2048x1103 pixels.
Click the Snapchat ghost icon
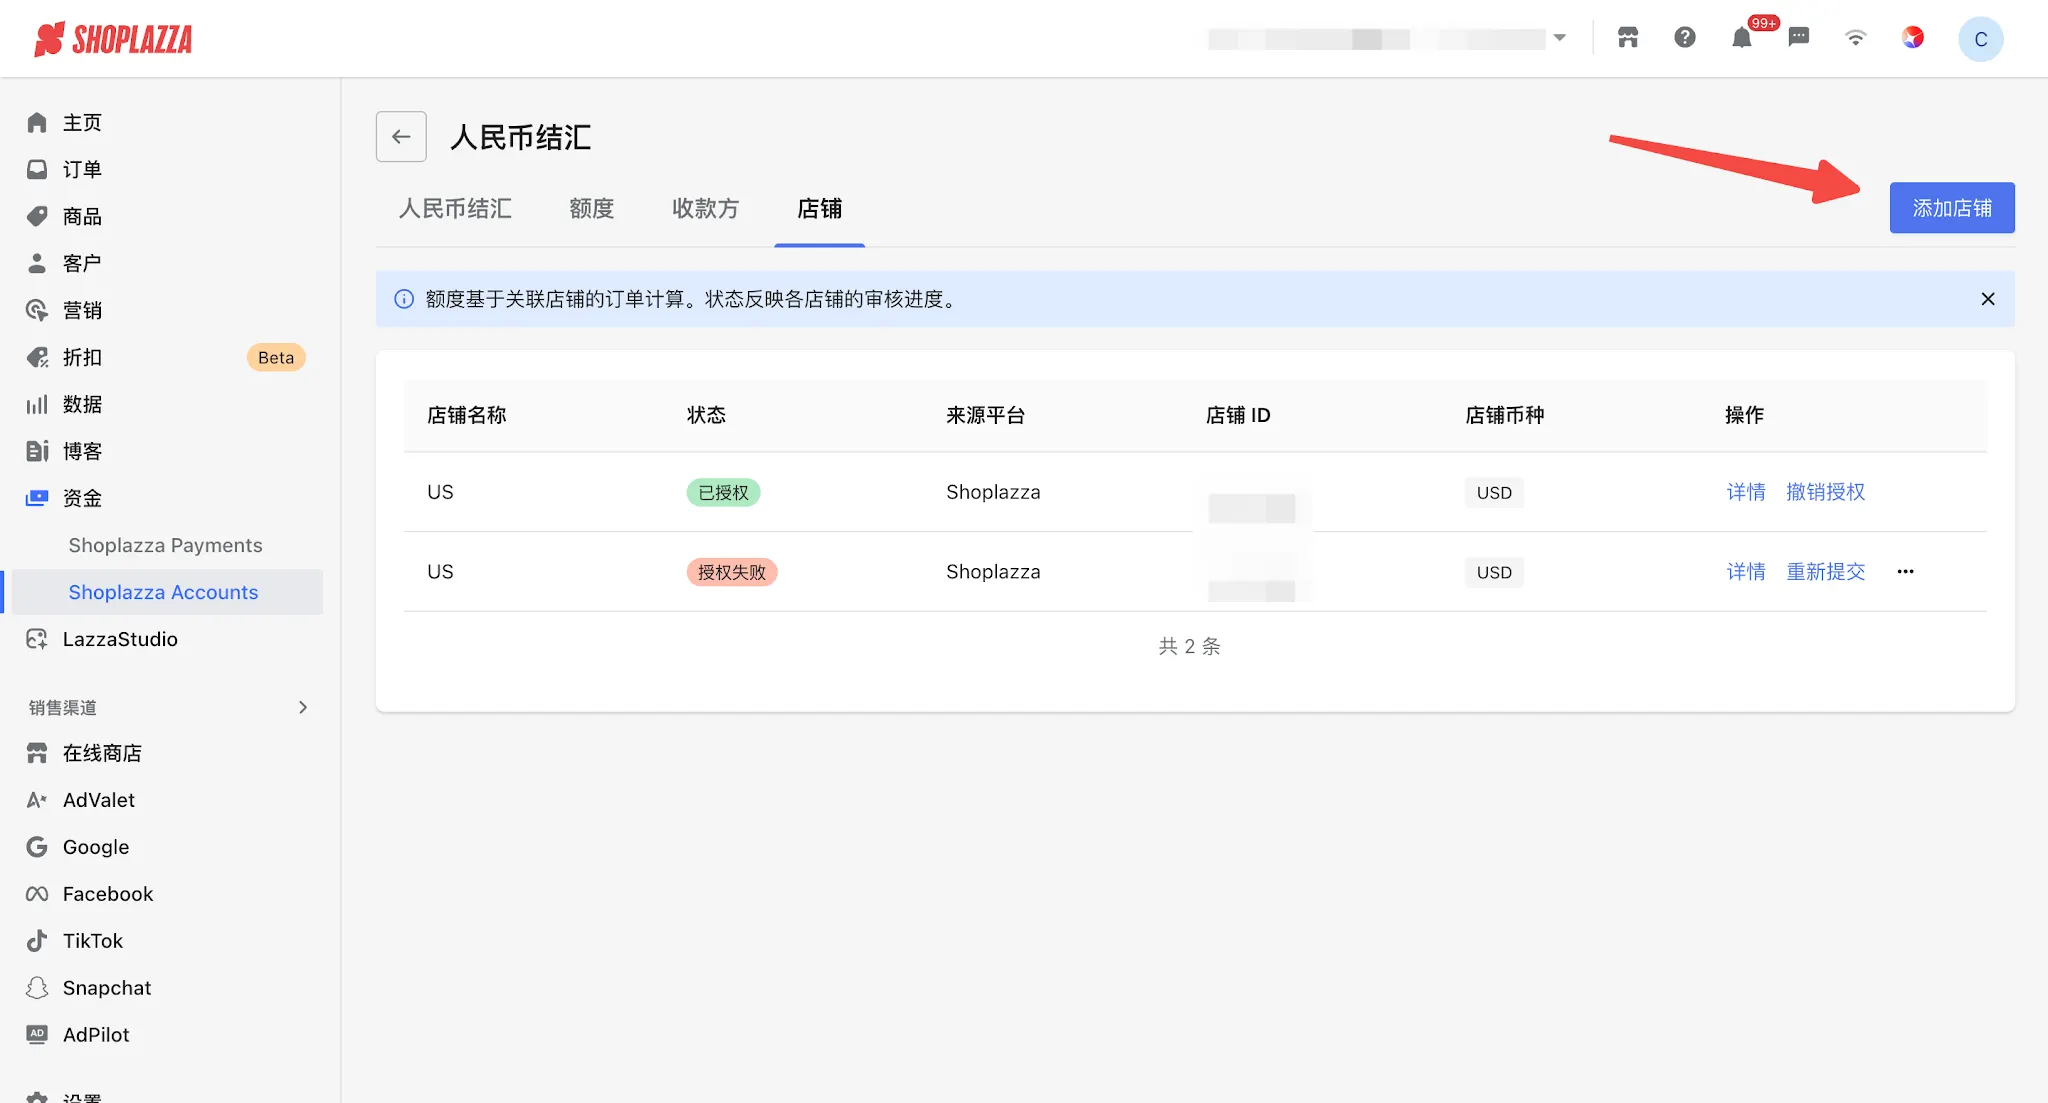coord(37,988)
